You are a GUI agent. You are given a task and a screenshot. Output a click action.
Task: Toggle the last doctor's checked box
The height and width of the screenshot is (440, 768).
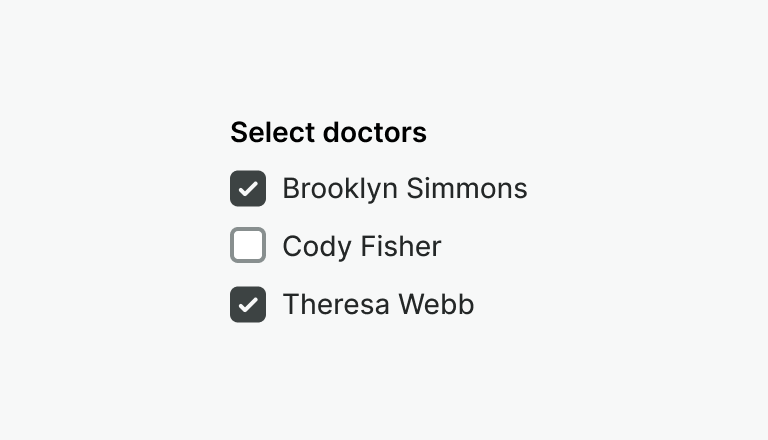tap(248, 304)
